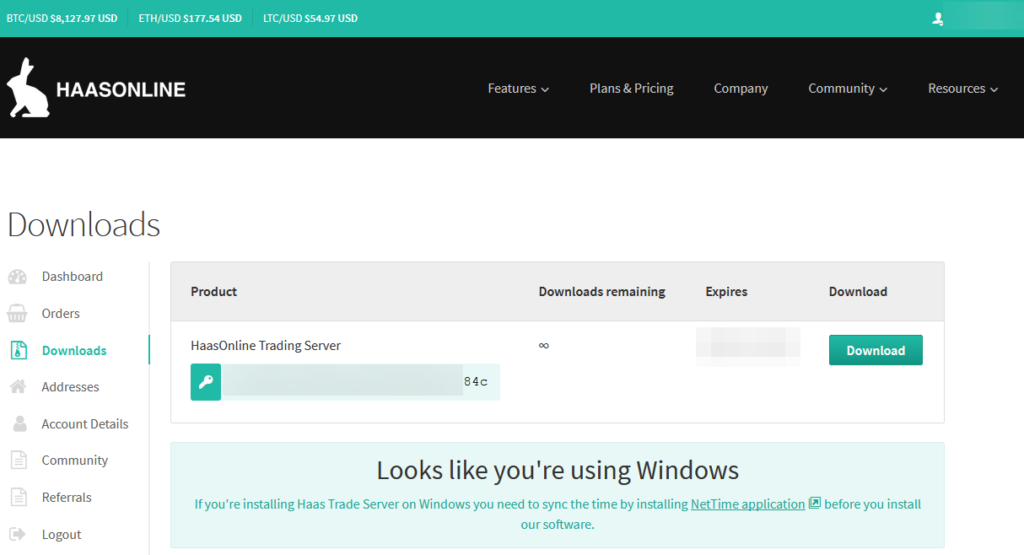1024x555 pixels.
Task: Click the HaasOnline rabbit logo
Action: pyautogui.click(x=28, y=87)
